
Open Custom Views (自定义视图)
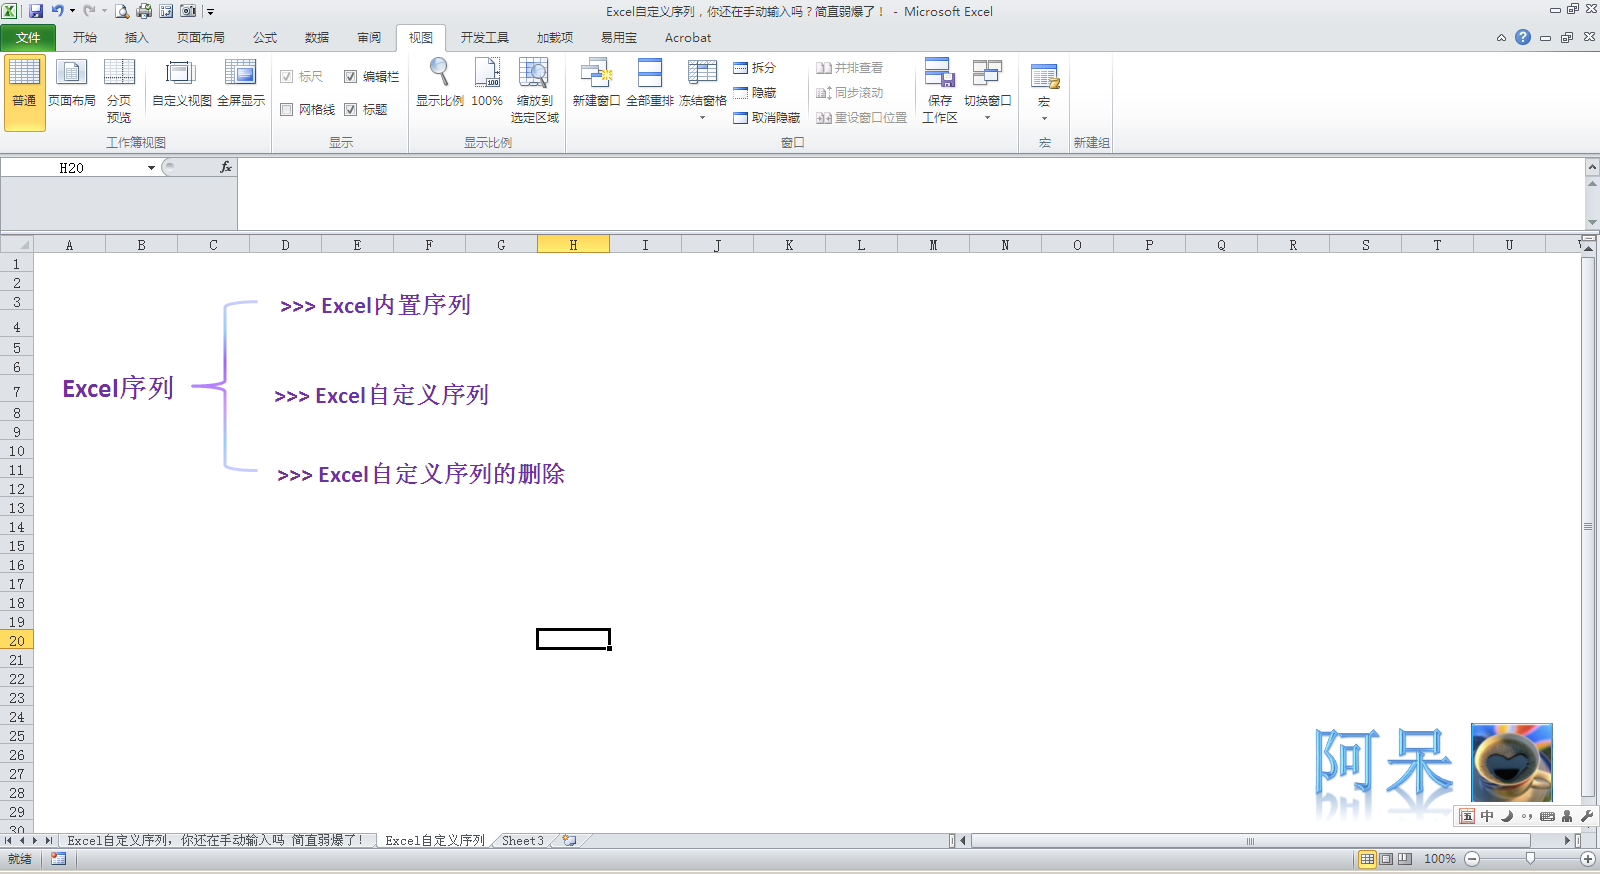(x=181, y=84)
